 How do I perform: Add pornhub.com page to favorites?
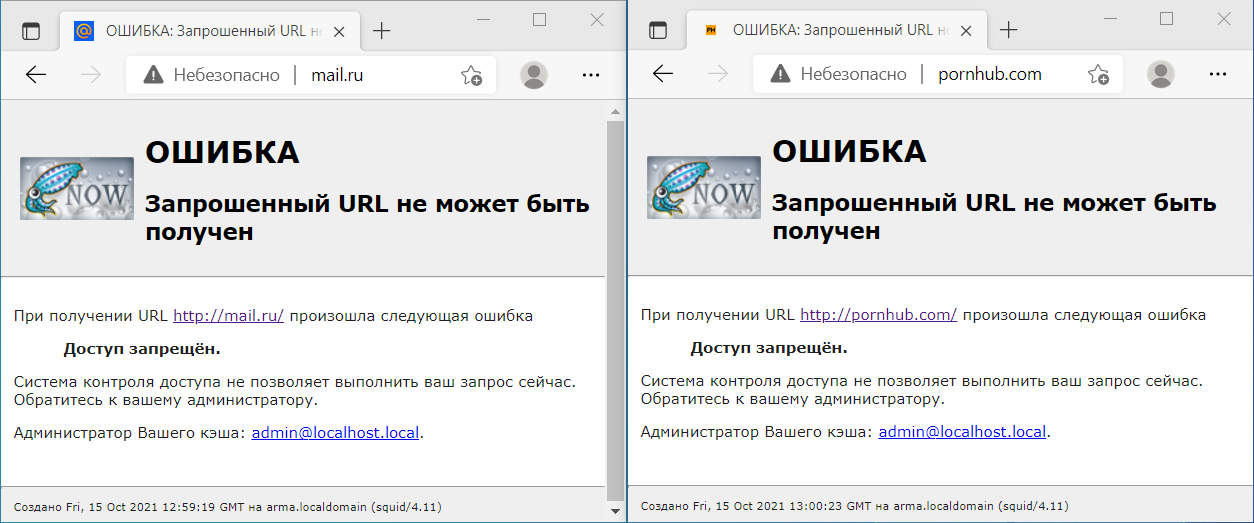point(1098,75)
